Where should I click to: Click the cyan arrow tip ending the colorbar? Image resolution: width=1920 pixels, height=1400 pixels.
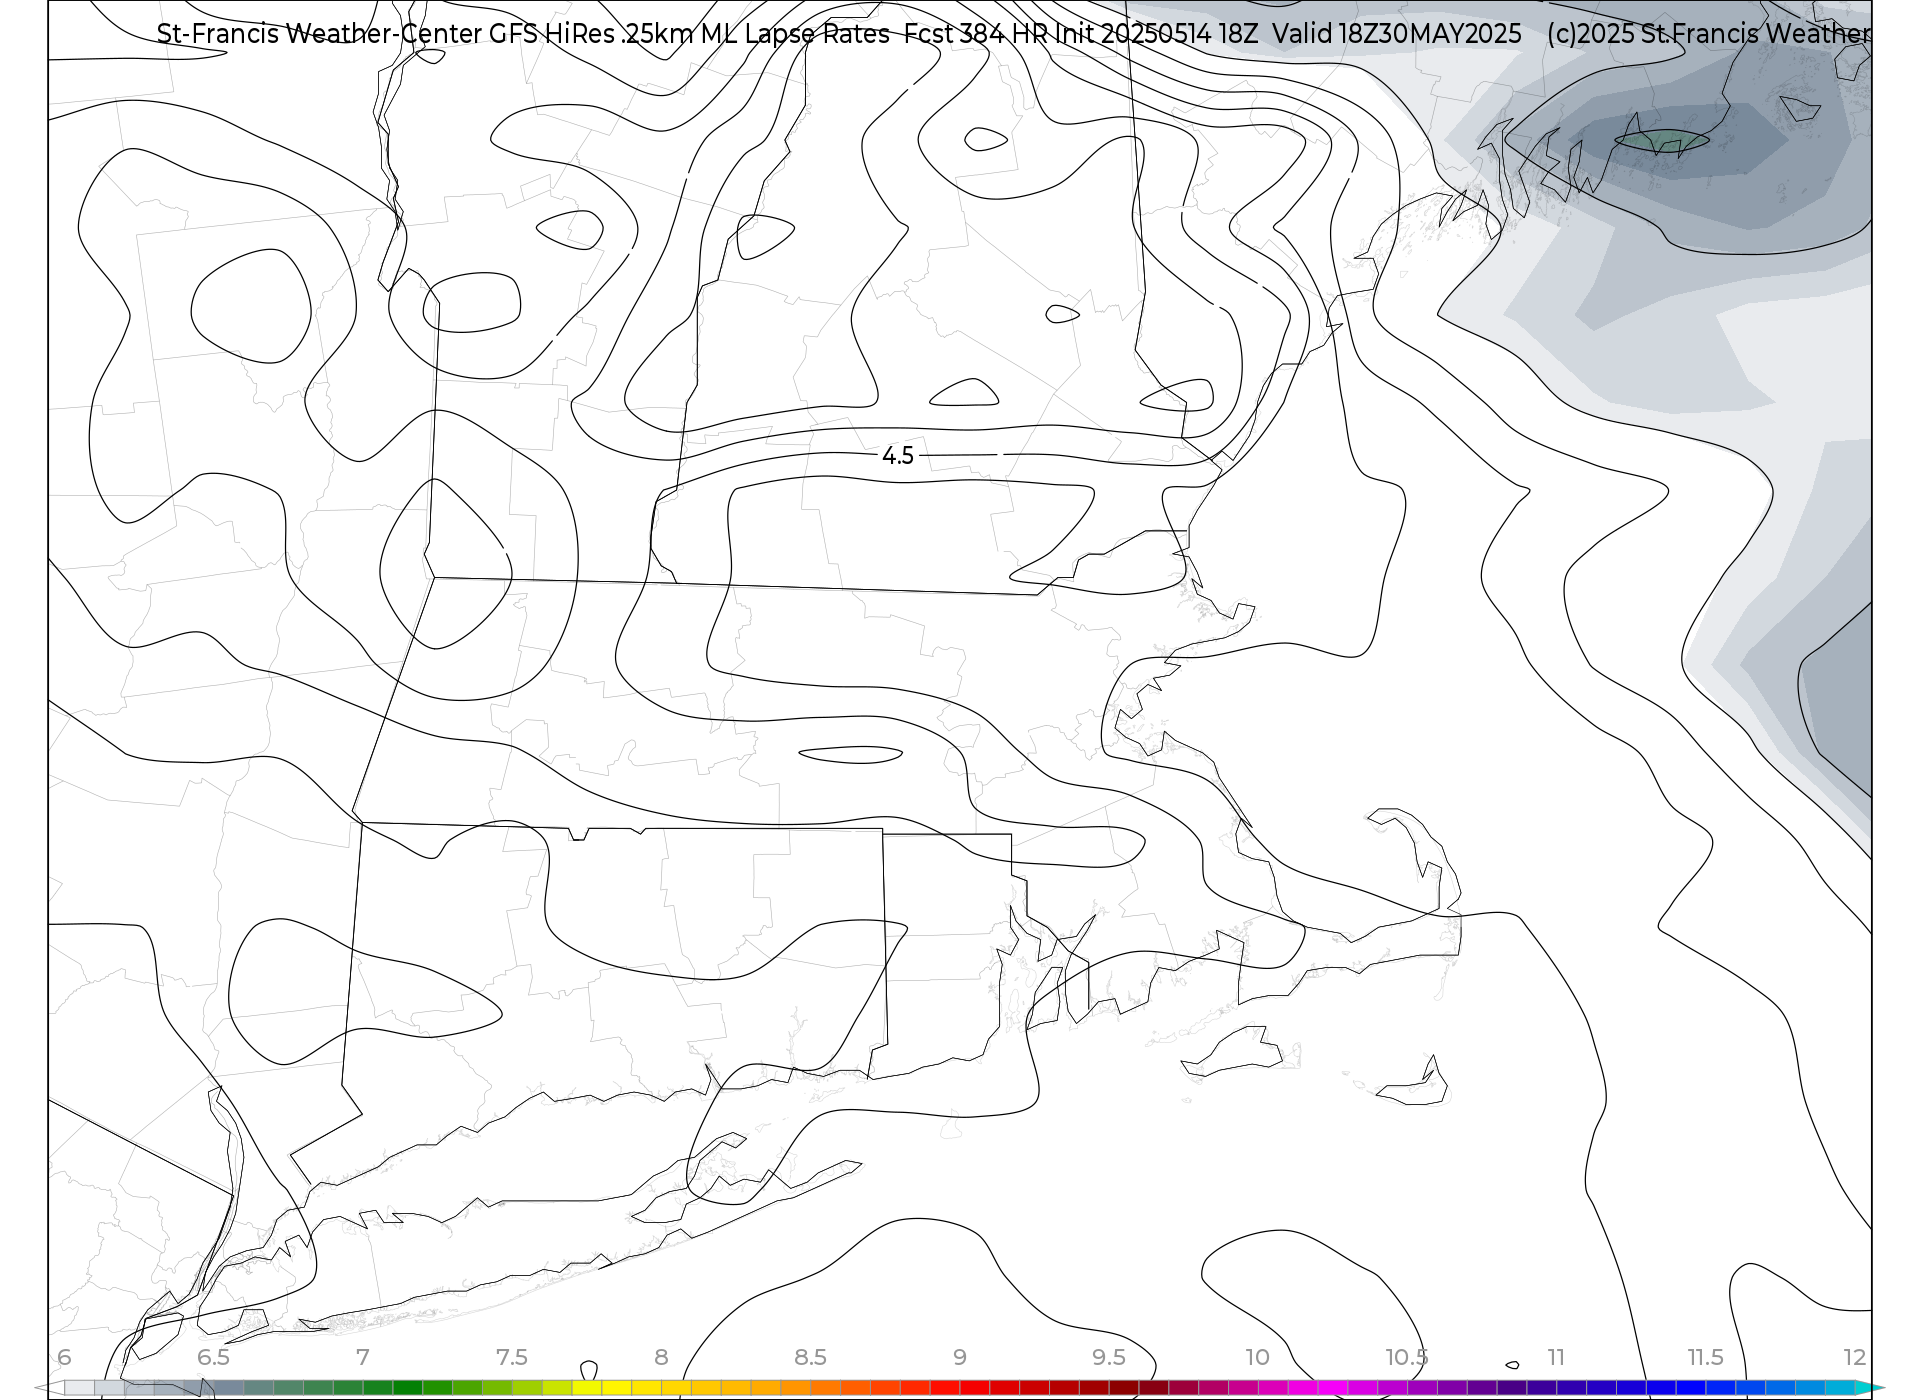[x=1868, y=1388]
